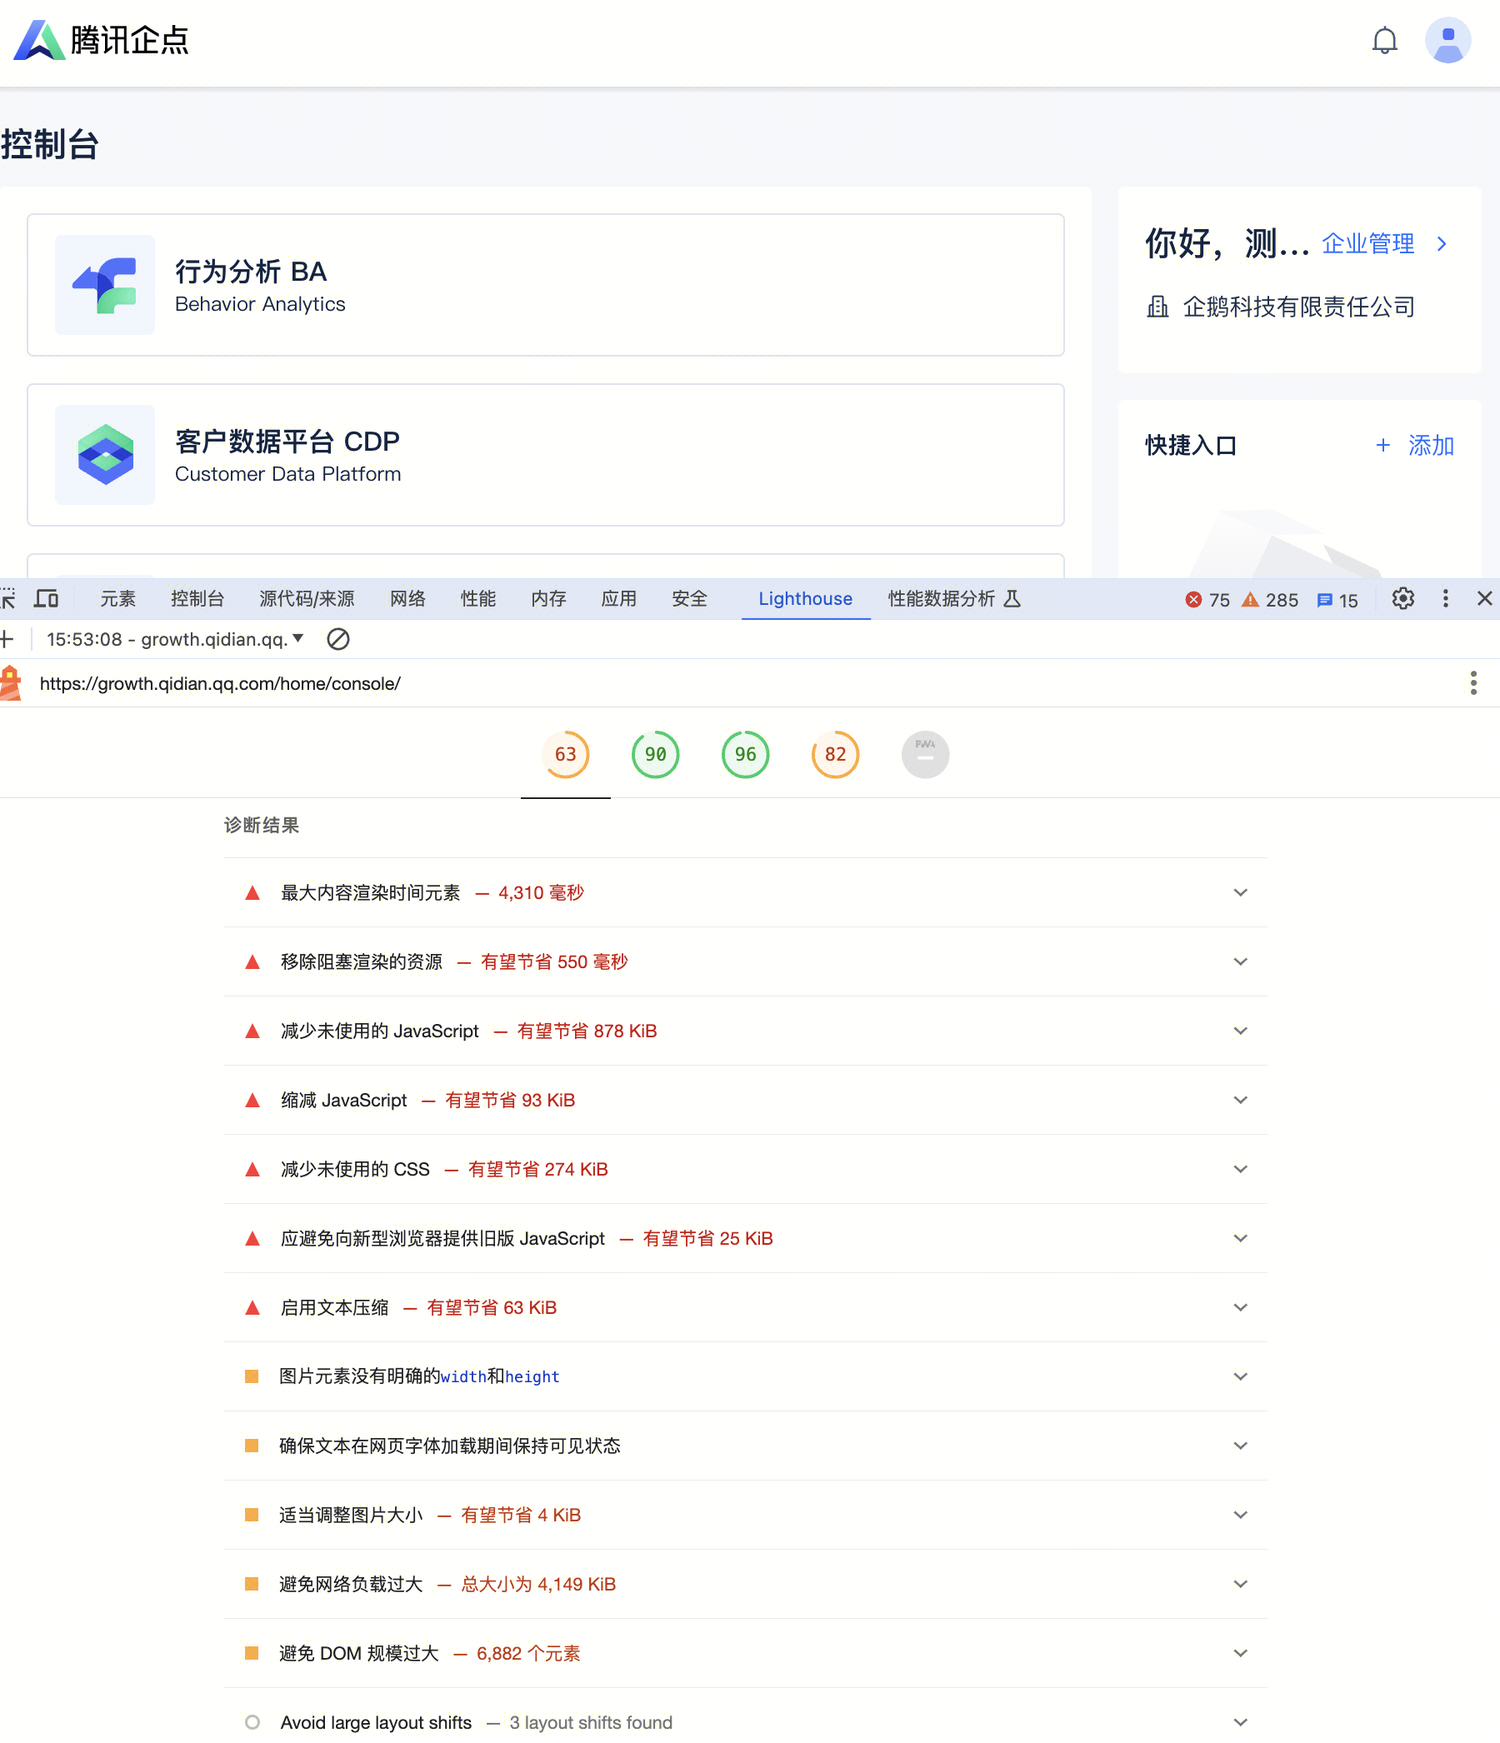Open DevTools more options menu

click(x=1445, y=598)
